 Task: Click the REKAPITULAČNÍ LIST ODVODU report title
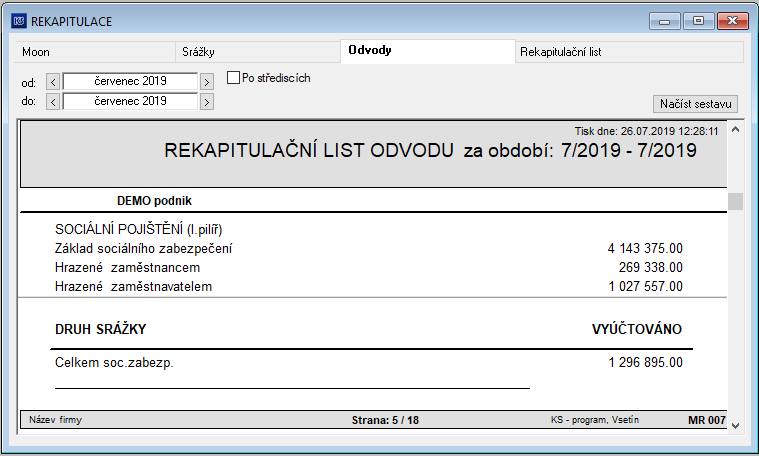point(309,151)
